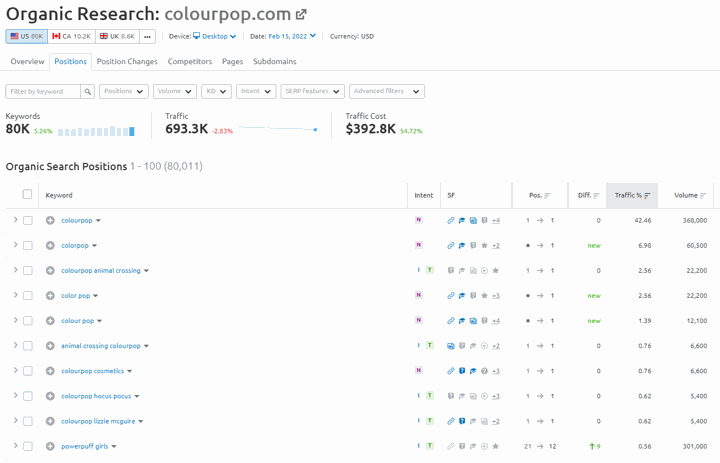Sort by the Traffic % column header

[632, 196]
